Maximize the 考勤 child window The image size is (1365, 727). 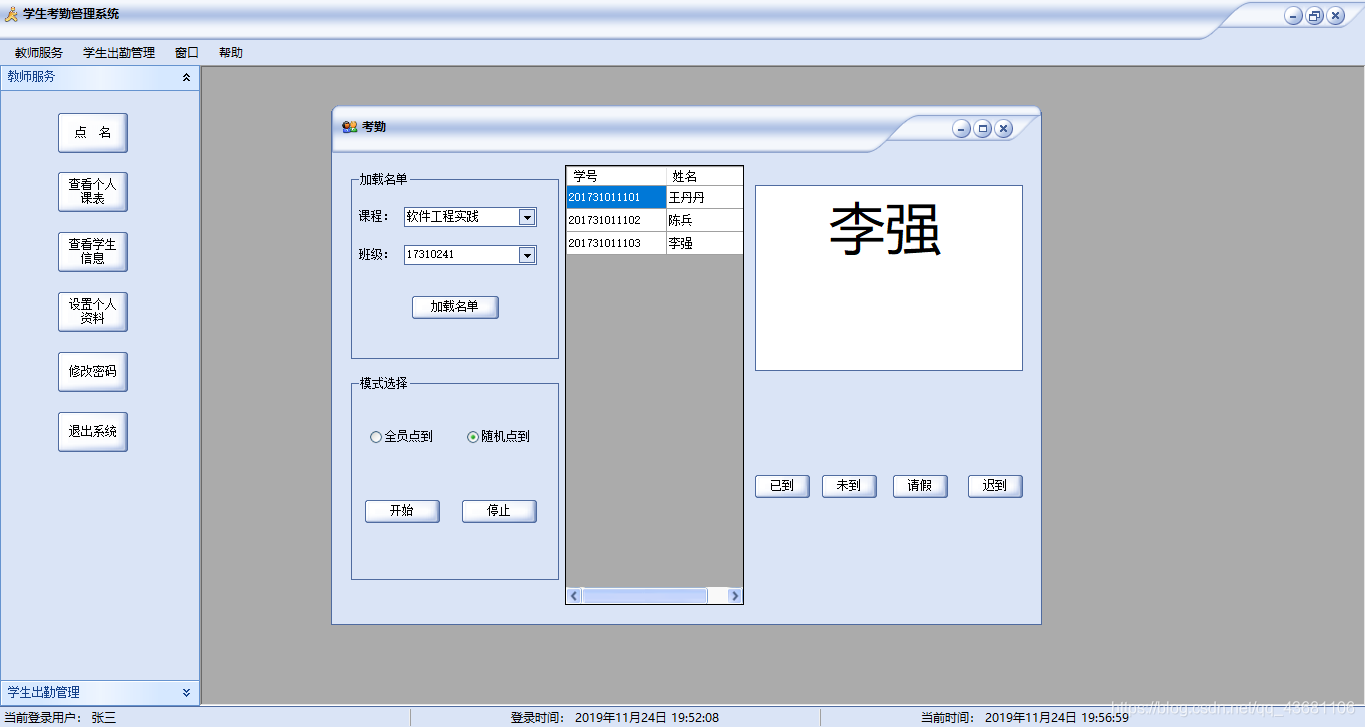[983, 128]
